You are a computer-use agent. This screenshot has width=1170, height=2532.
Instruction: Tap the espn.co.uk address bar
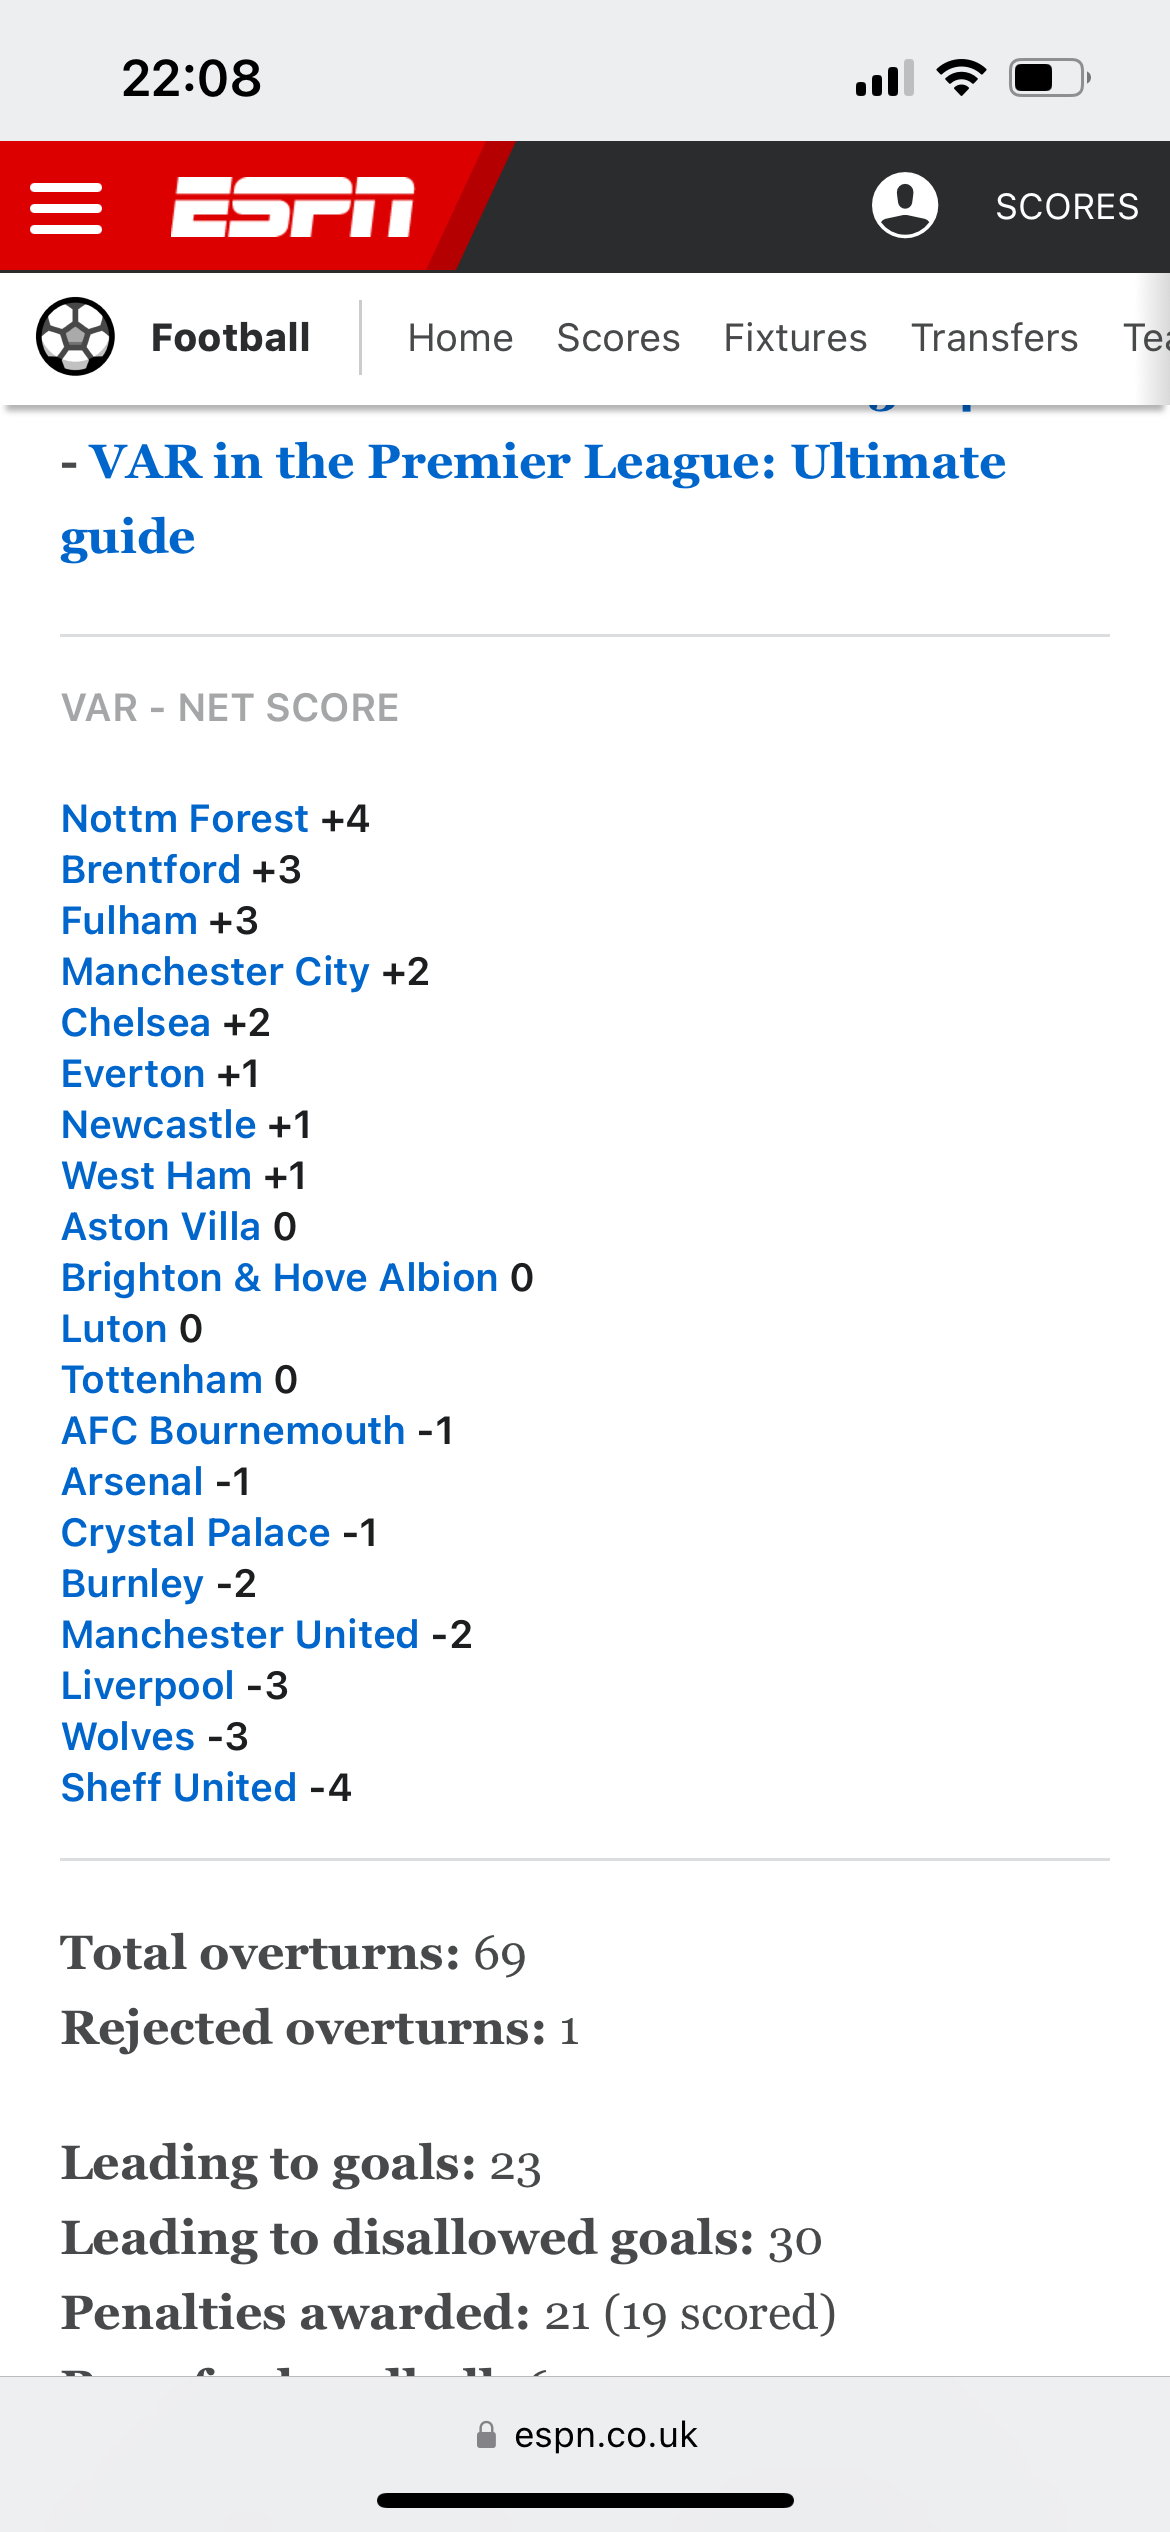pos(586,2435)
